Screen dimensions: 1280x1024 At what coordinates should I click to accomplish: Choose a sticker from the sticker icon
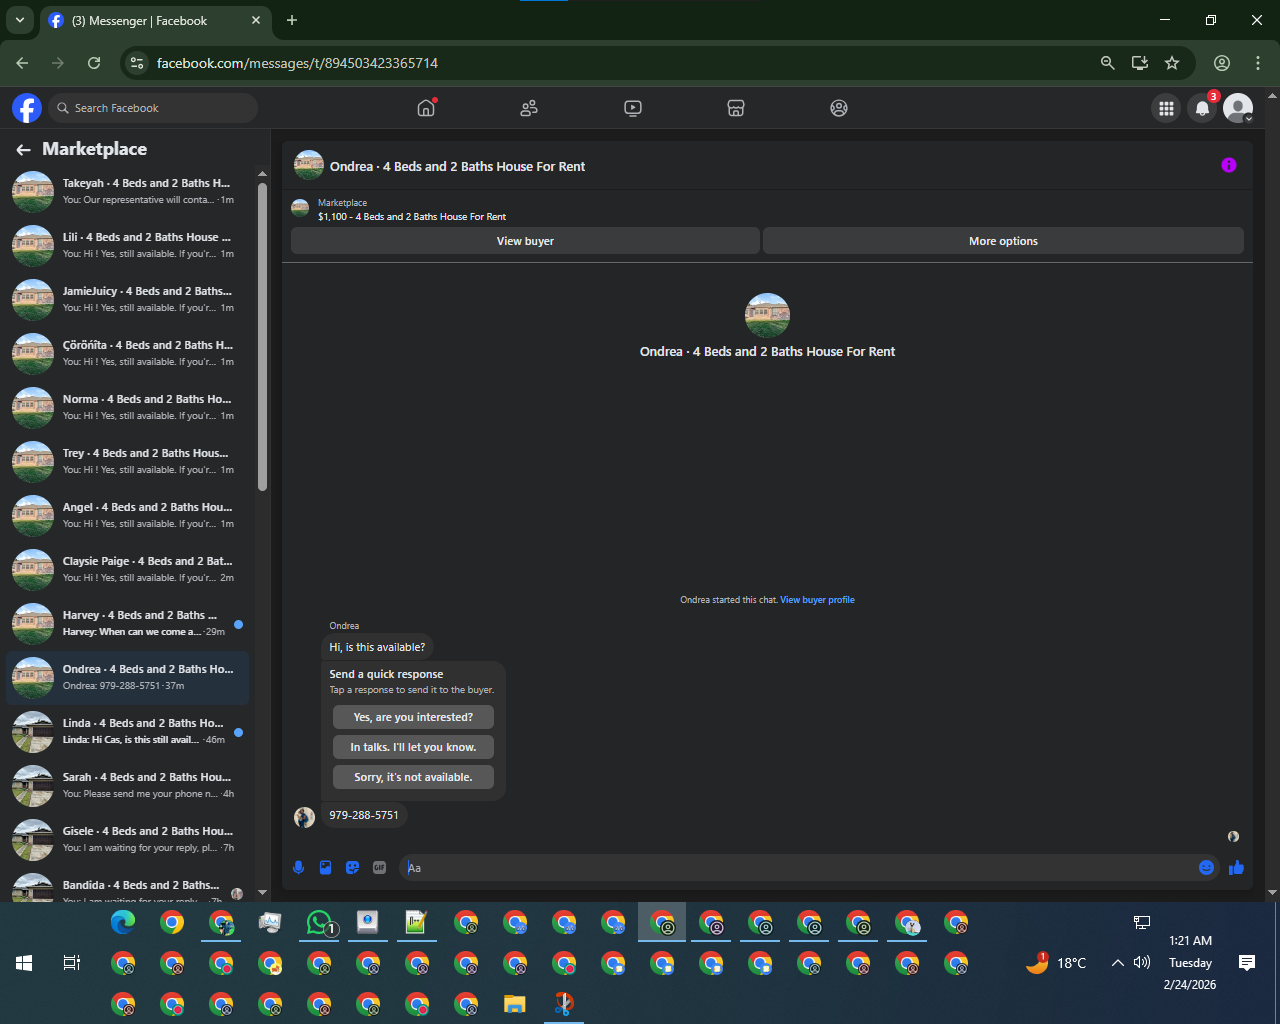tap(352, 868)
